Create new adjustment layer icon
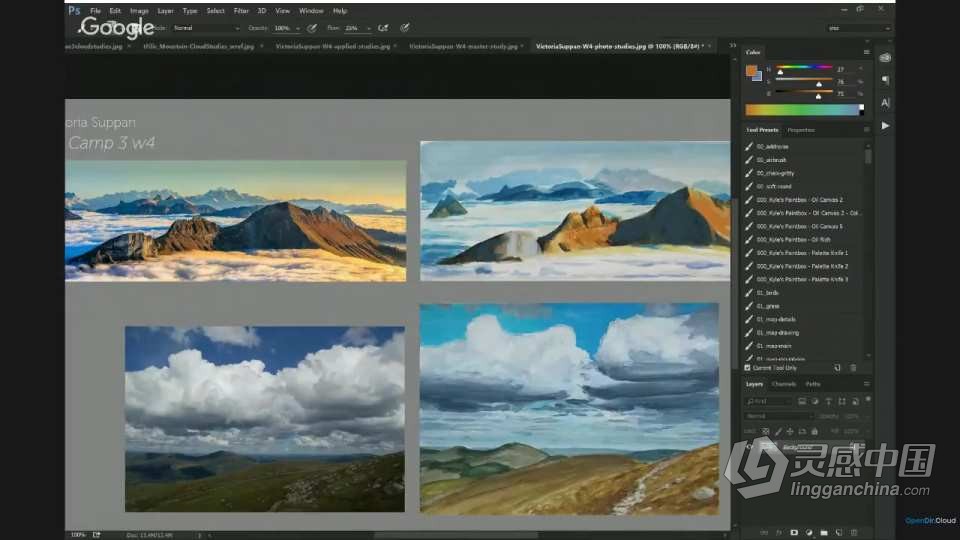 pos(809,533)
